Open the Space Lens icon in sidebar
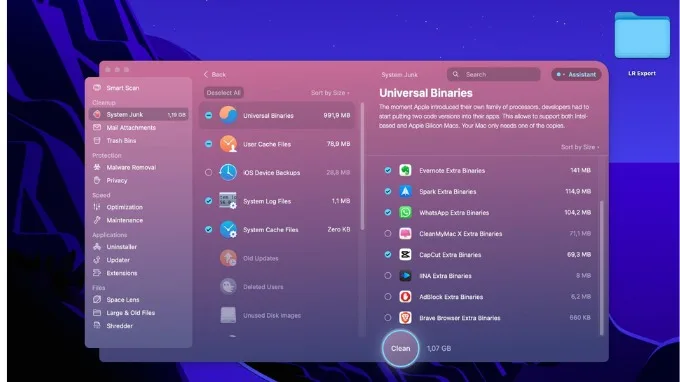Viewport: 680px width, 382px height. (97, 300)
